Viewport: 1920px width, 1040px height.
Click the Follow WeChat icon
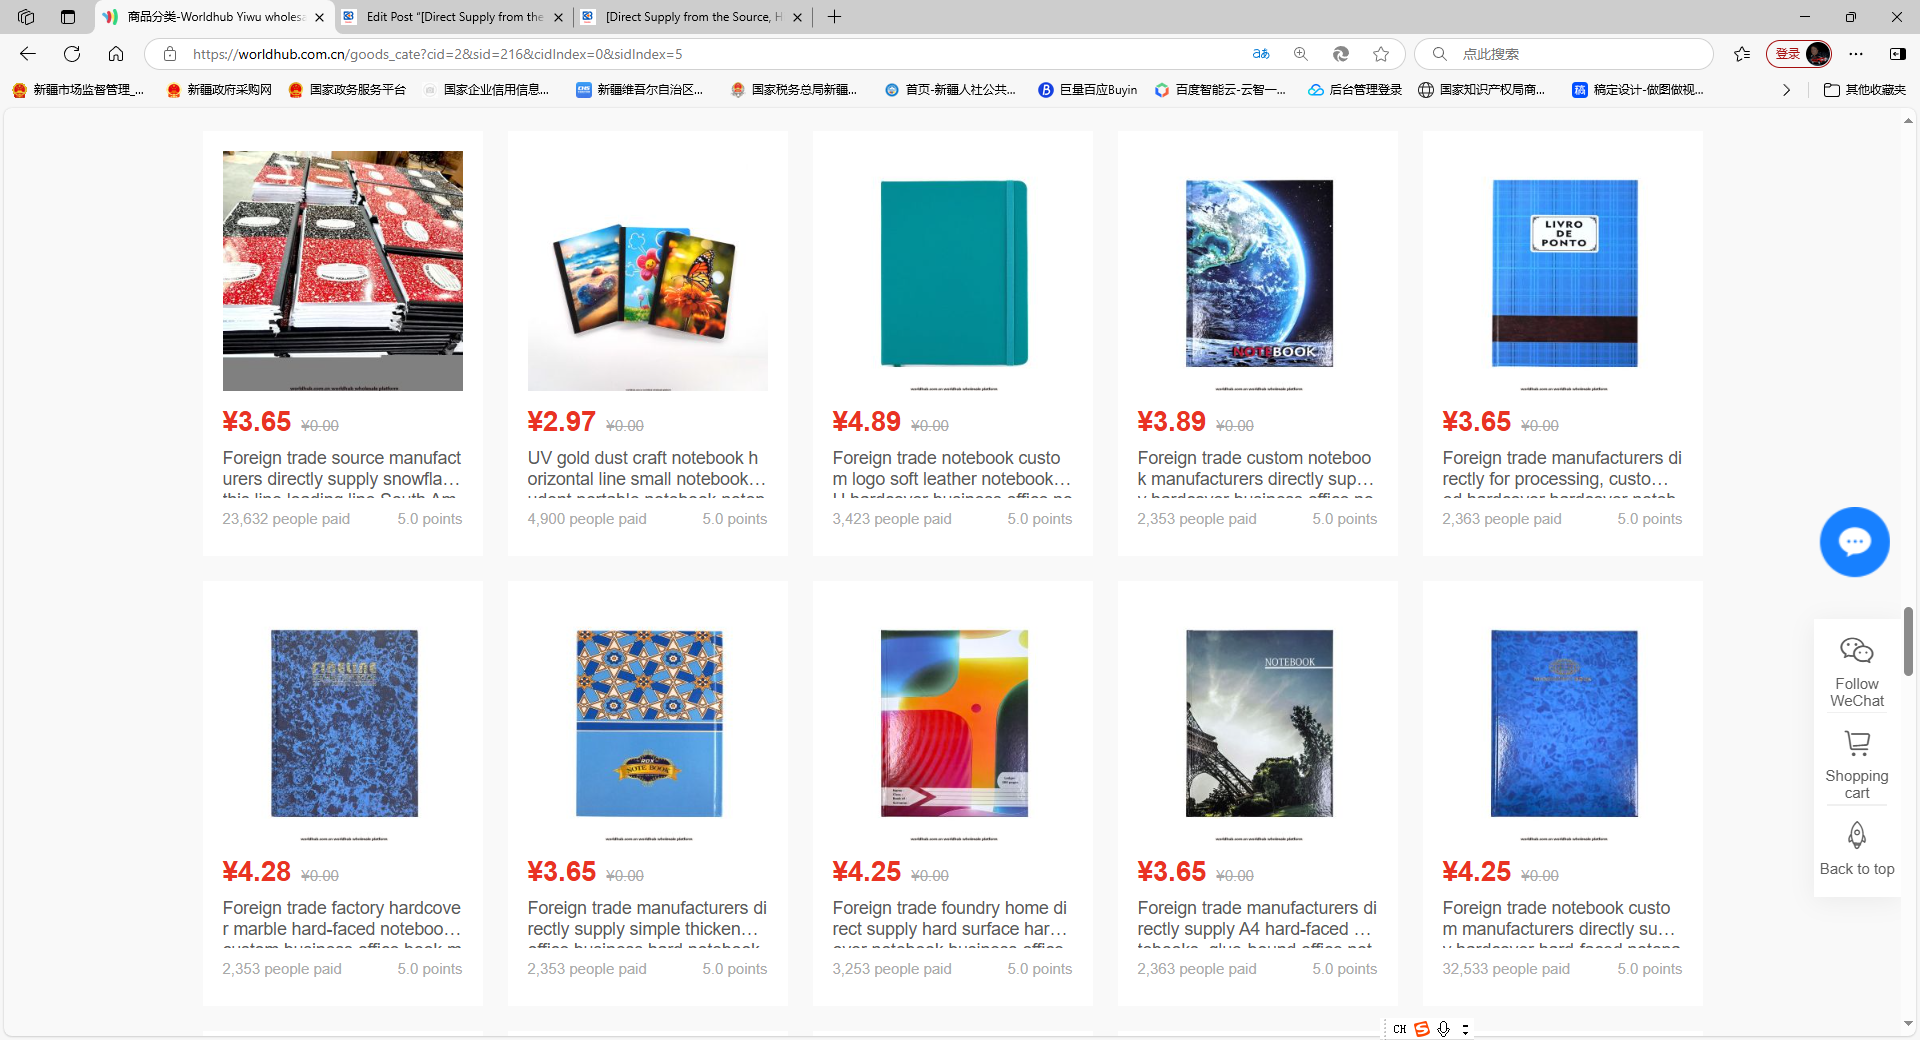[1856, 652]
